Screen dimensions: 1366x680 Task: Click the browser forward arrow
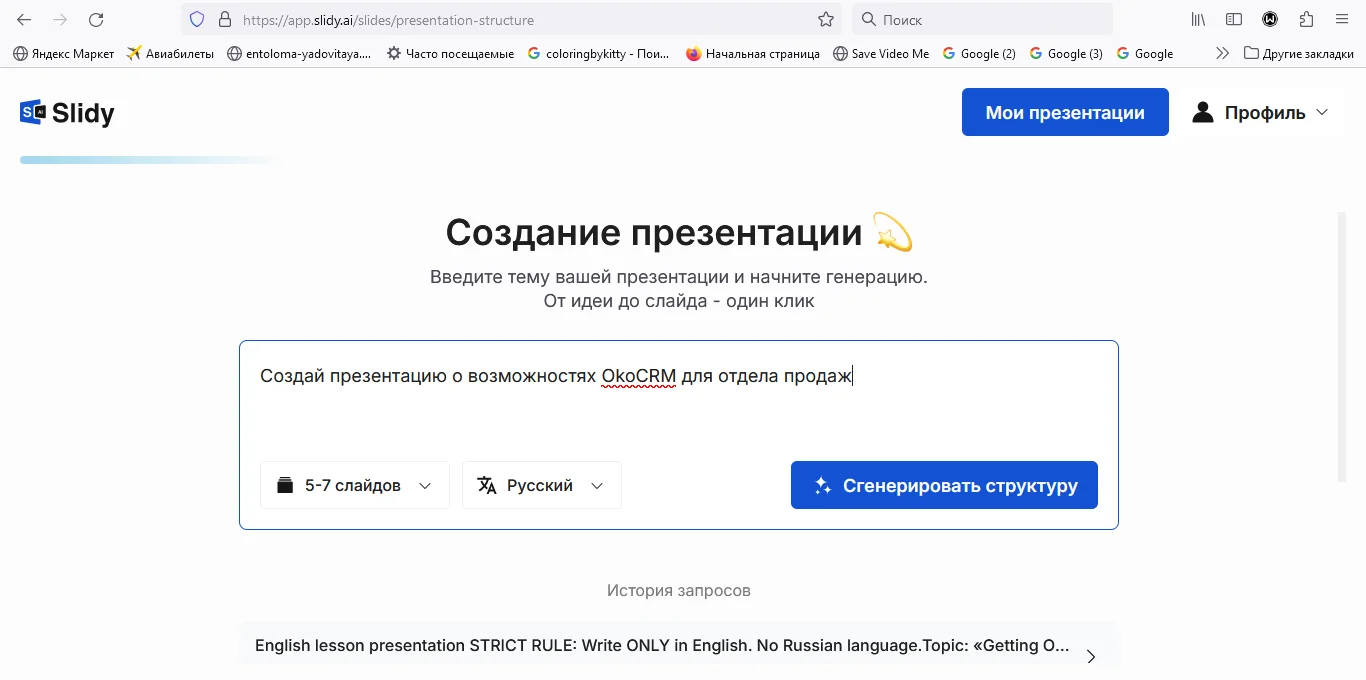[x=60, y=19]
